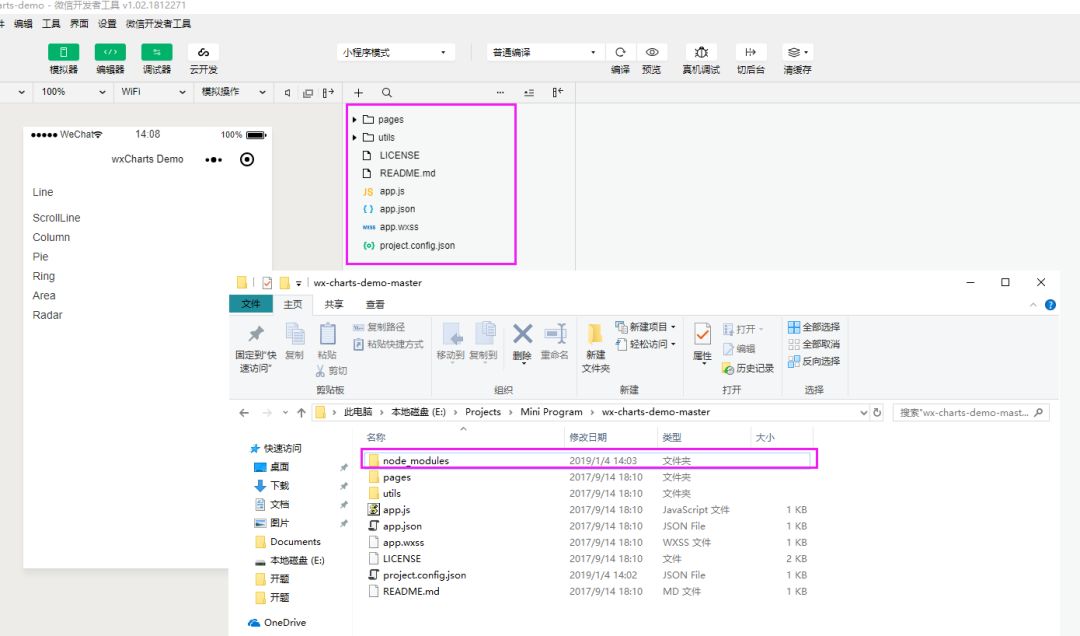
Task: Open the 模拟操作 dropdown
Action: [233, 92]
